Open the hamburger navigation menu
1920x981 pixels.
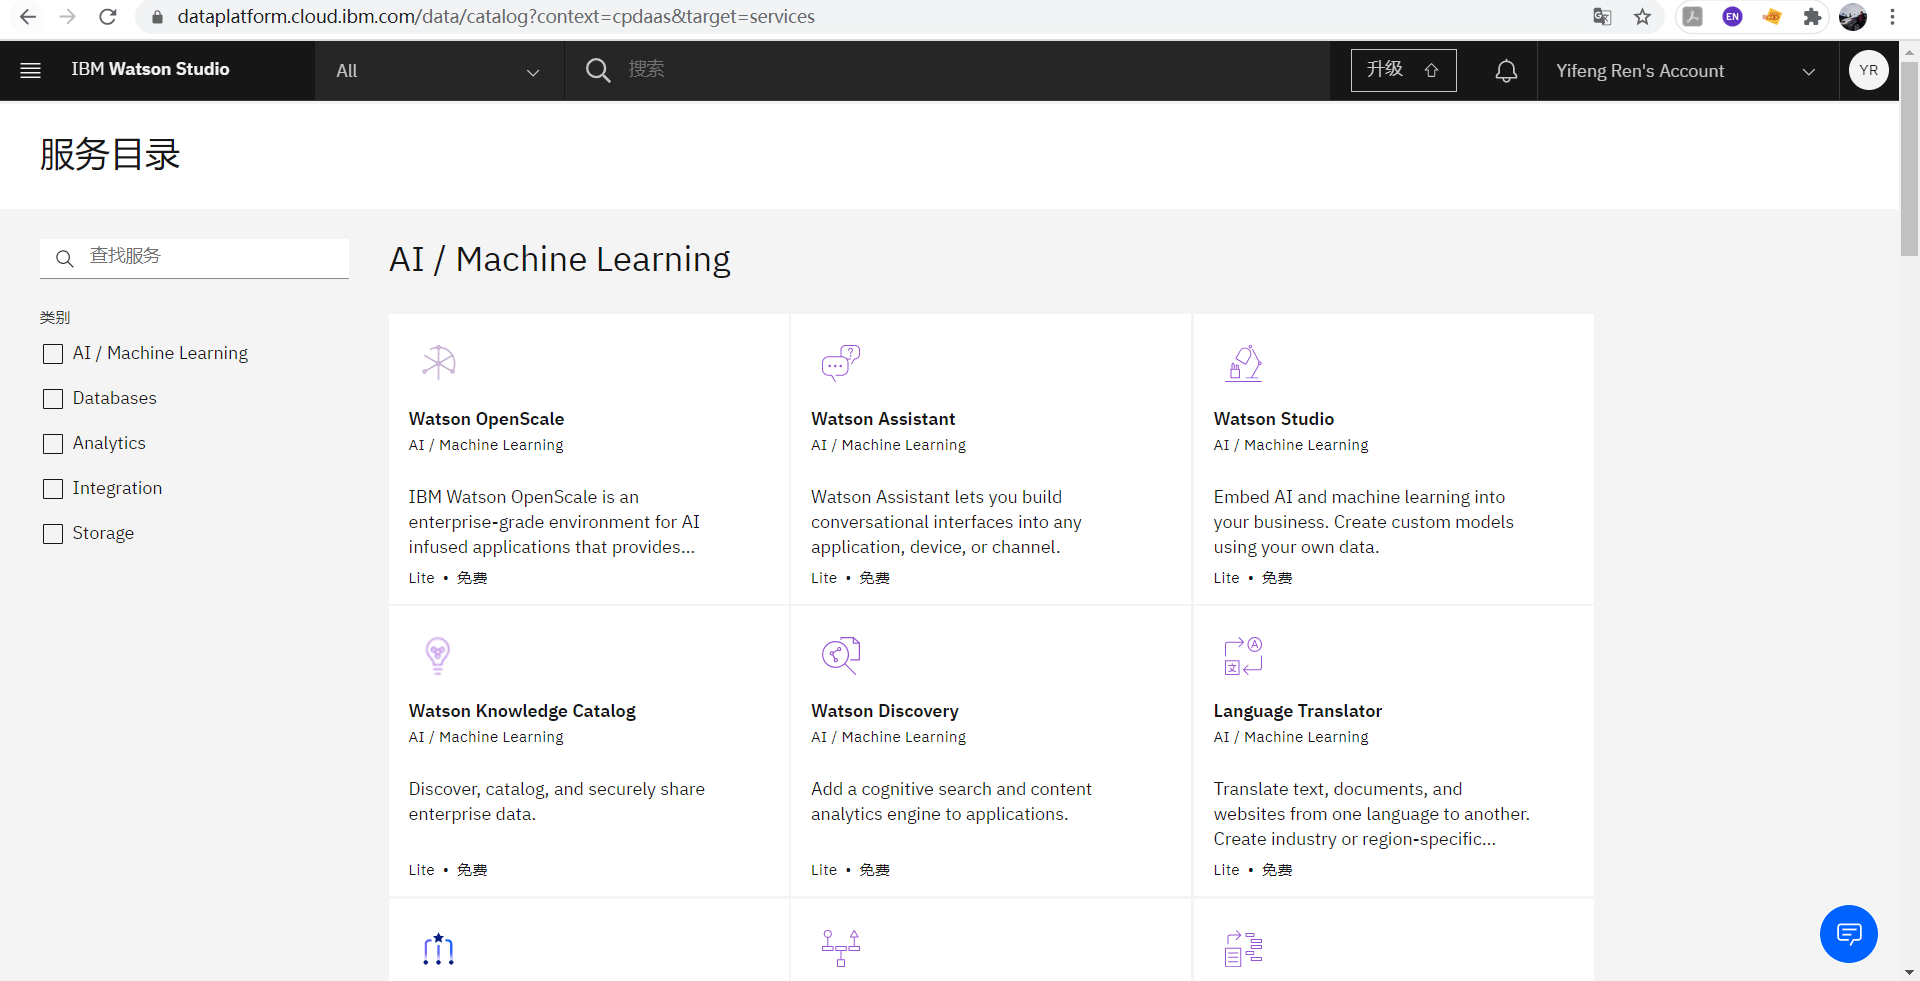pyautogui.click(x=30, y=70)
